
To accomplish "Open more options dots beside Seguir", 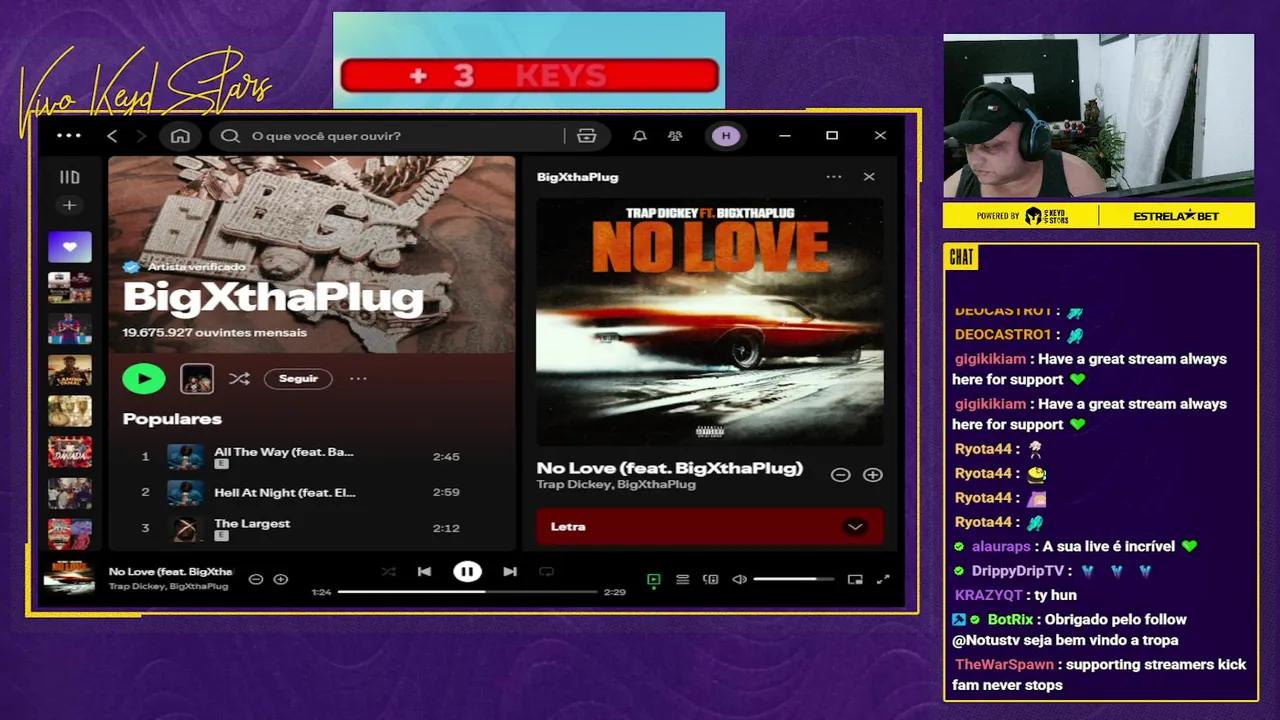I will click(358, 378).
